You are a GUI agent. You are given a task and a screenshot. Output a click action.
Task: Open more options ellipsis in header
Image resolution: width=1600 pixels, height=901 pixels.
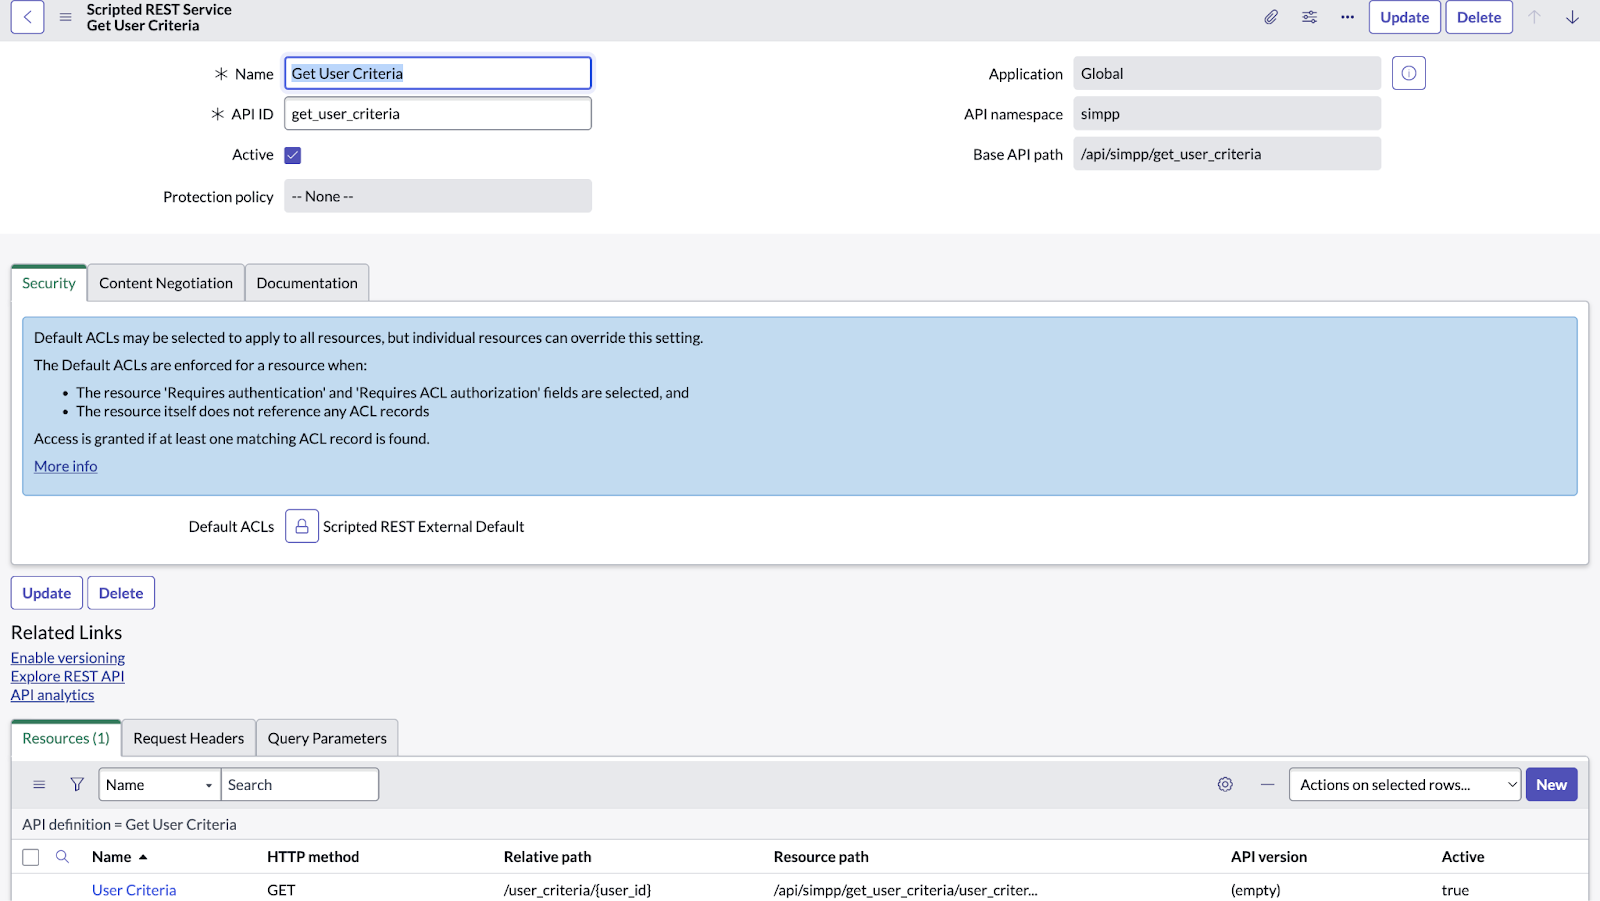pos(1347,17)
